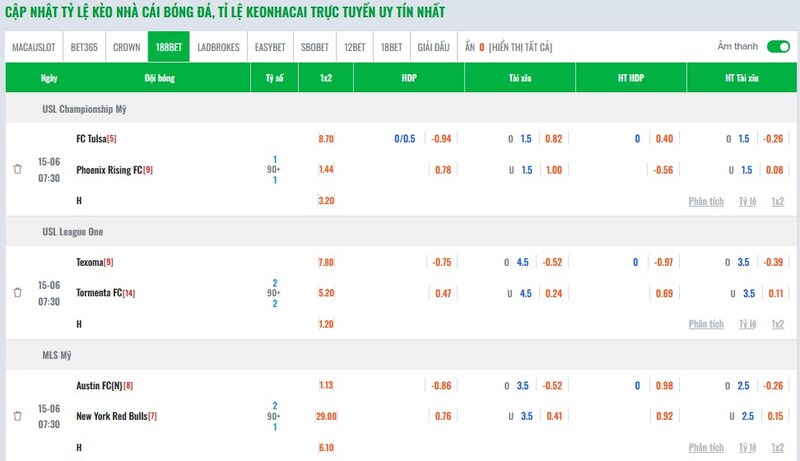
Task: Remove the Austin FC match using trash icon
Action: (17, 416)
